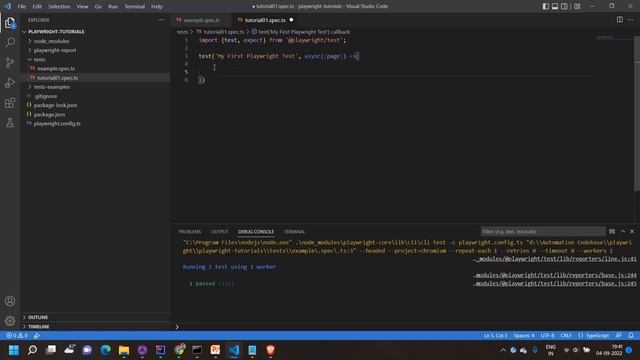Maximize the panel with chevron up
Viewport: 640px width, 360px height.
[x=623, y=231]
